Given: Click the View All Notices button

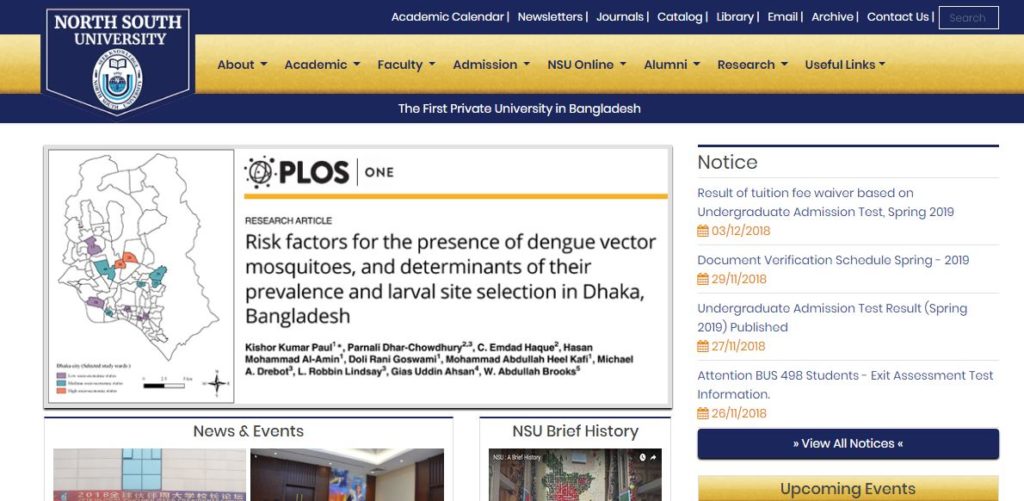Looking at the screenshot, I should 848,444.
